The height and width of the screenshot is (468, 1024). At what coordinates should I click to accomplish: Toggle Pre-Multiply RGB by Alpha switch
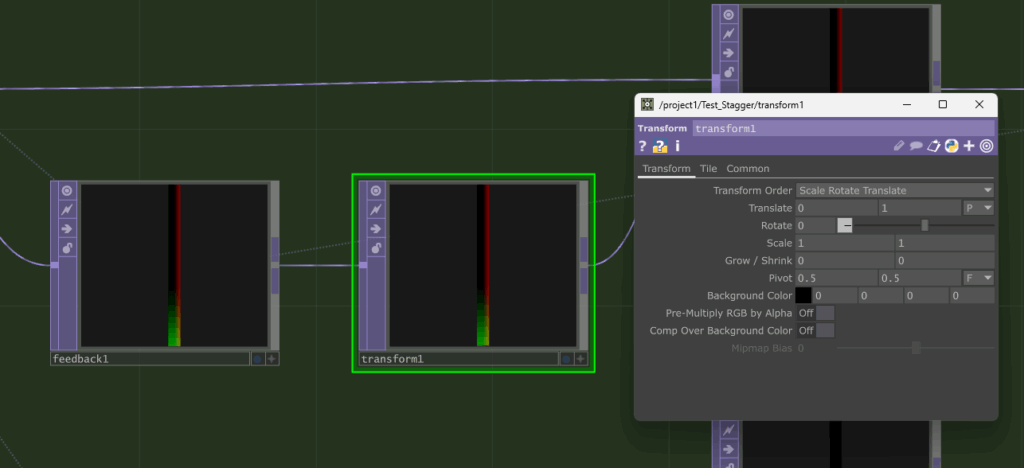tap(815, 313)
